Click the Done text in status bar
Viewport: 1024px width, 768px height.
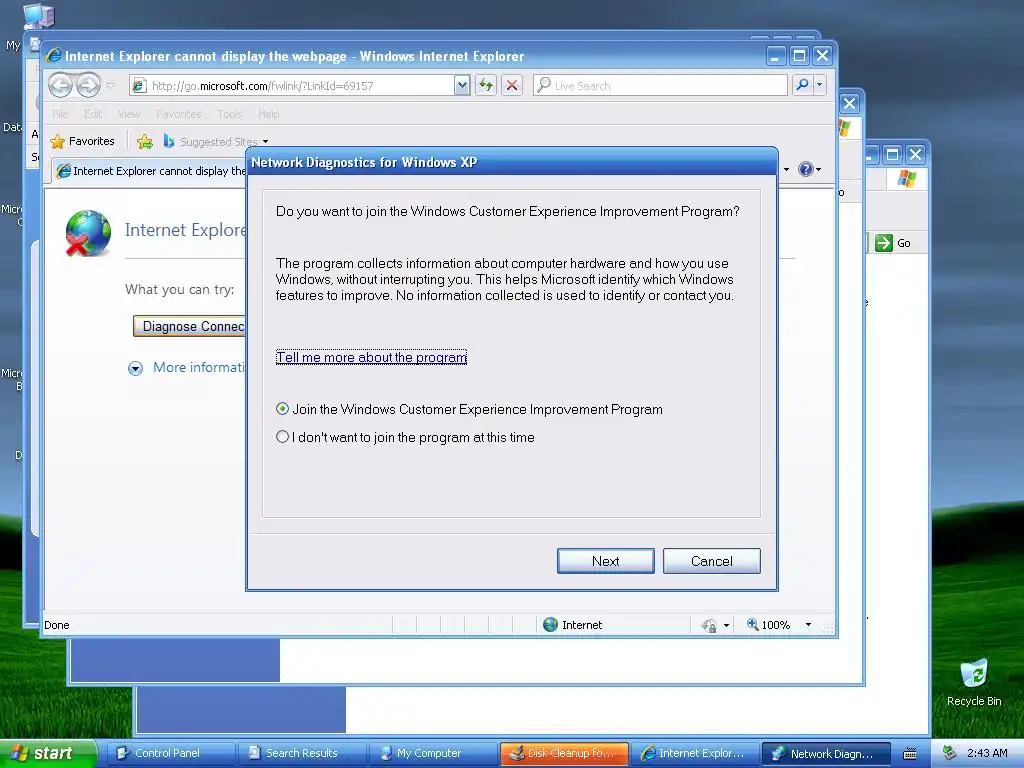57,625
